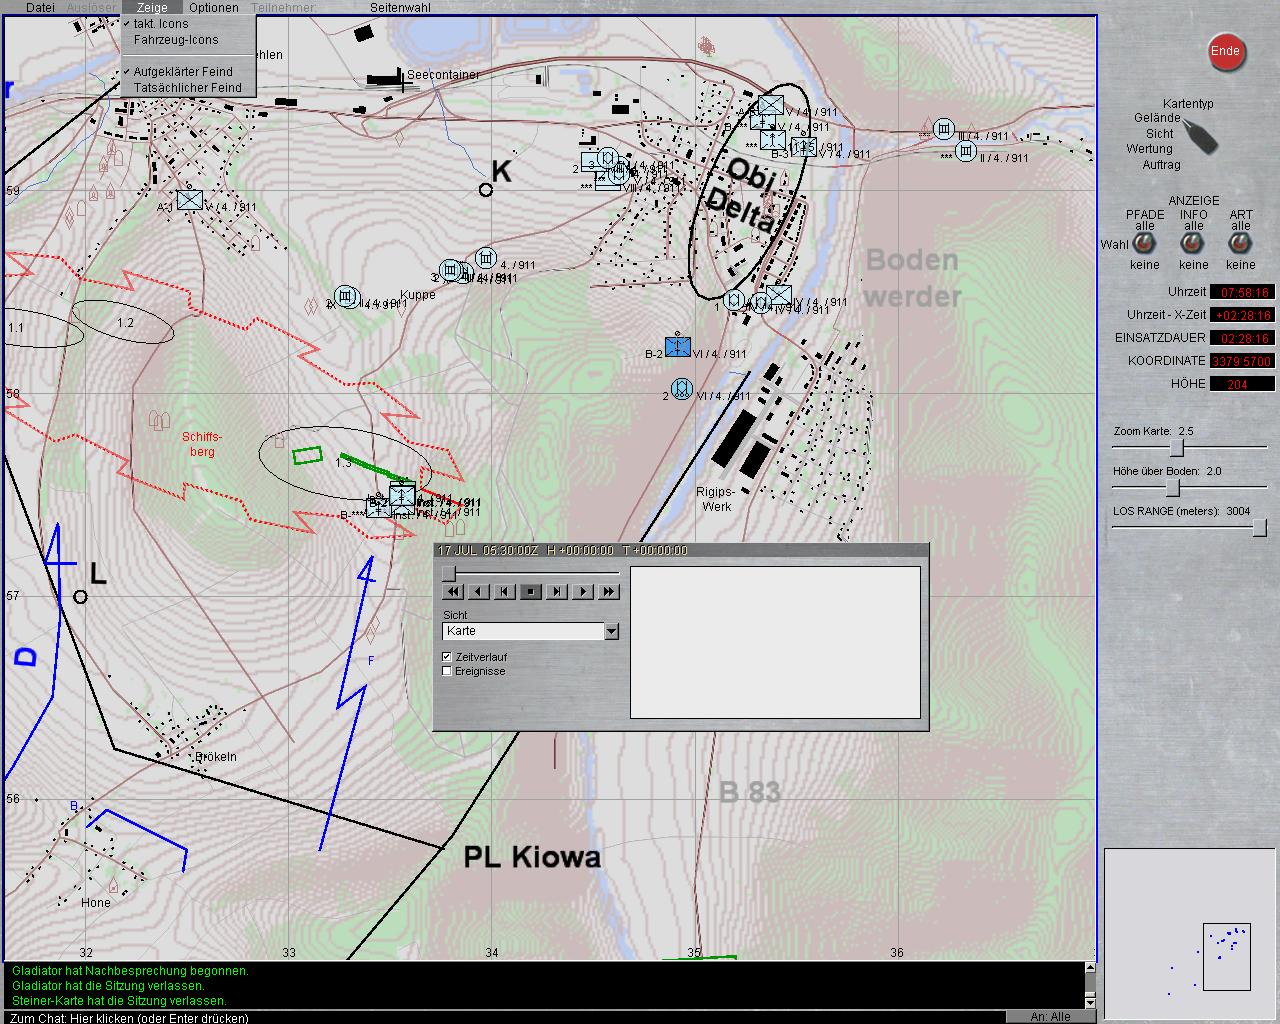The width and height of the screenshot is (1280, 1024).
Task: Uncheck the Zeitverlauf checkbox
Action: pos(447,657)
